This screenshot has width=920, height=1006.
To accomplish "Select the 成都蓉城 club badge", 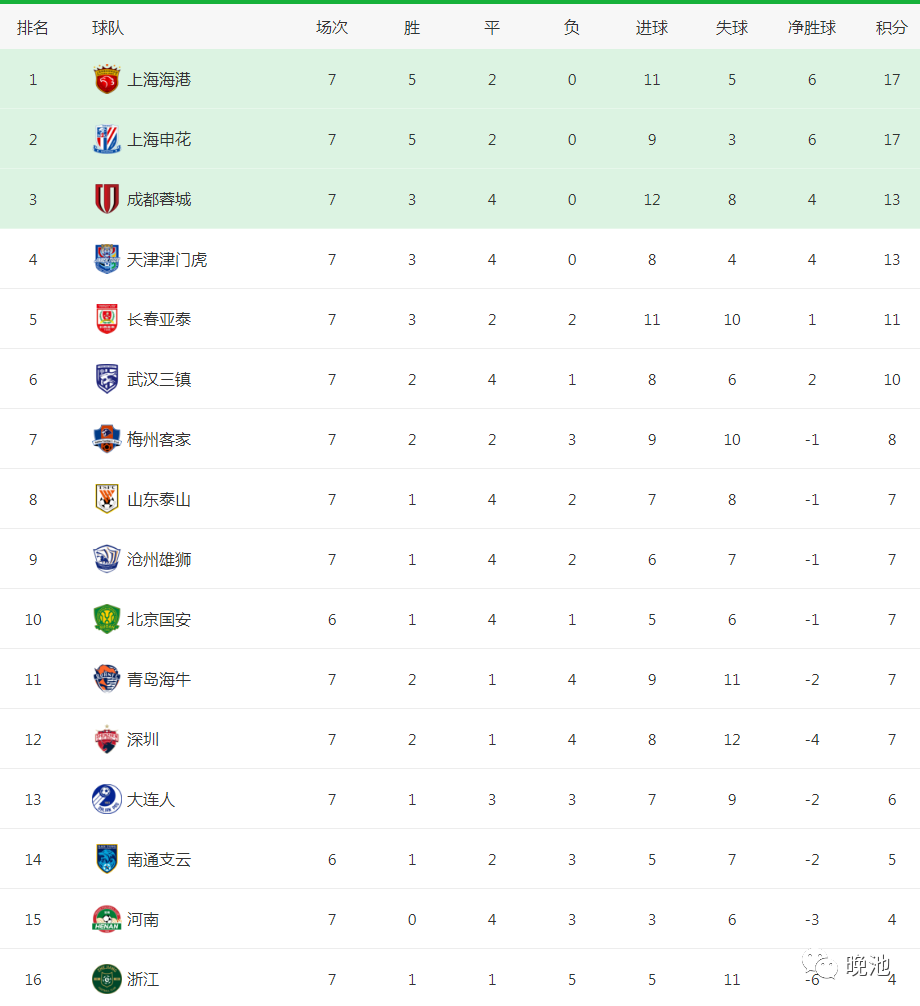I will click(106, 200).
